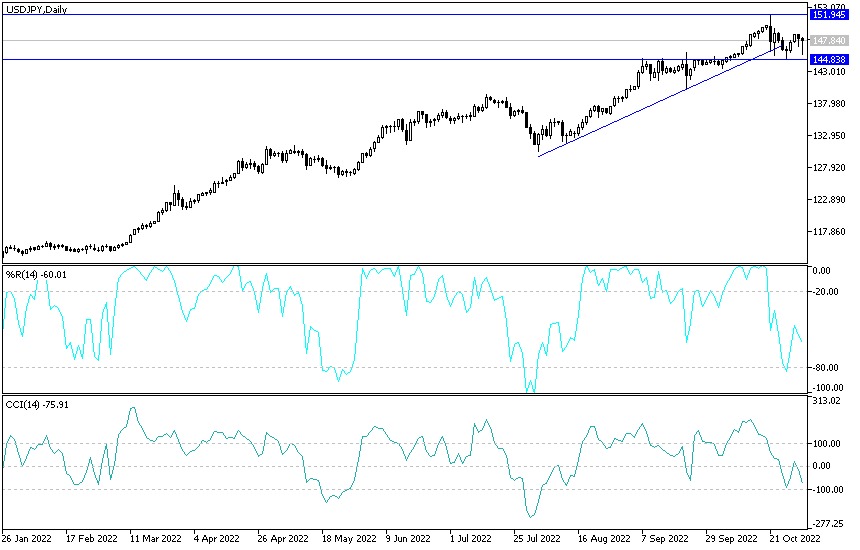Viewport: 860px width, 550px height.
Task: Click the CCI(14) -75.91 indicator label
Action: pos(37,405)
